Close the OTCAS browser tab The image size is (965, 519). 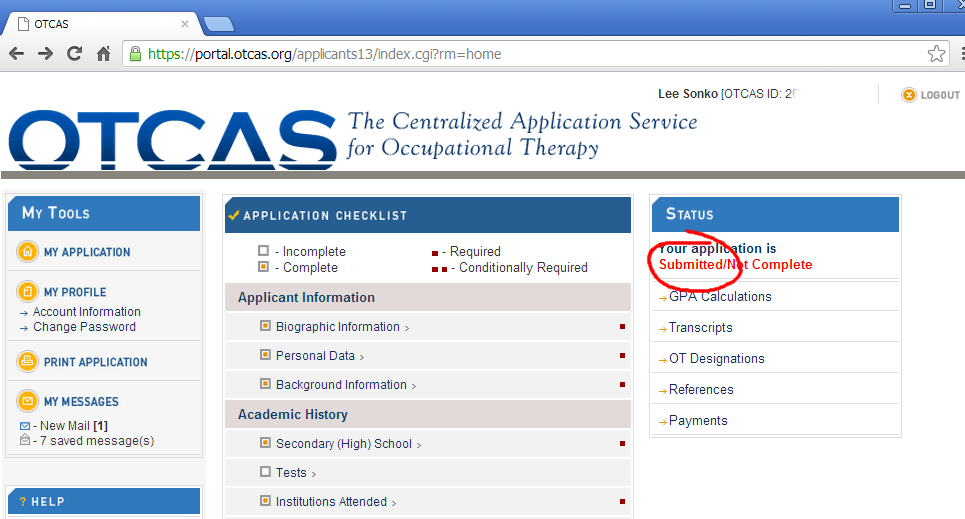tap(185, 24)
